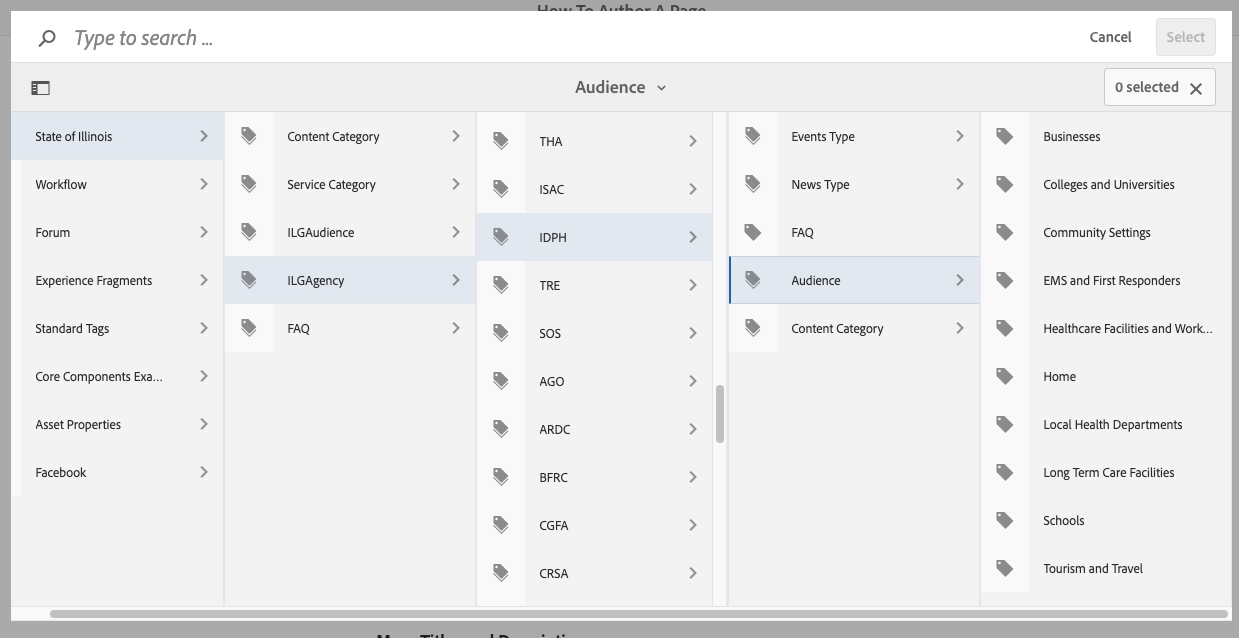Click the horizontal scrollbar at the bottom

[x=638, y=614]
